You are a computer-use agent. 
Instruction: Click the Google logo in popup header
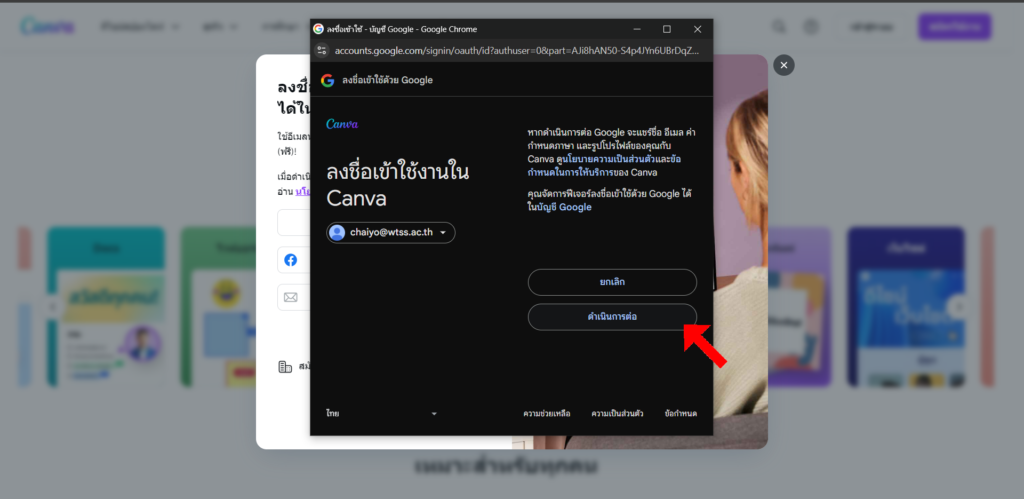(327, 80)
